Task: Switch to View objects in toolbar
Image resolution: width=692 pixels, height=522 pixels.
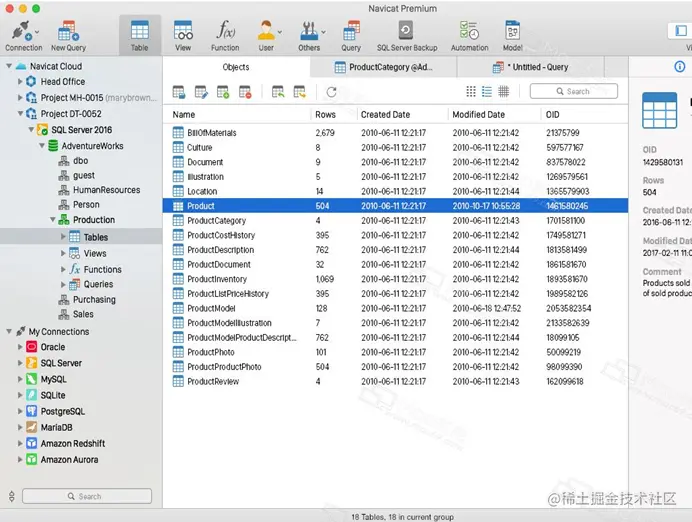Action: (183, 36)
